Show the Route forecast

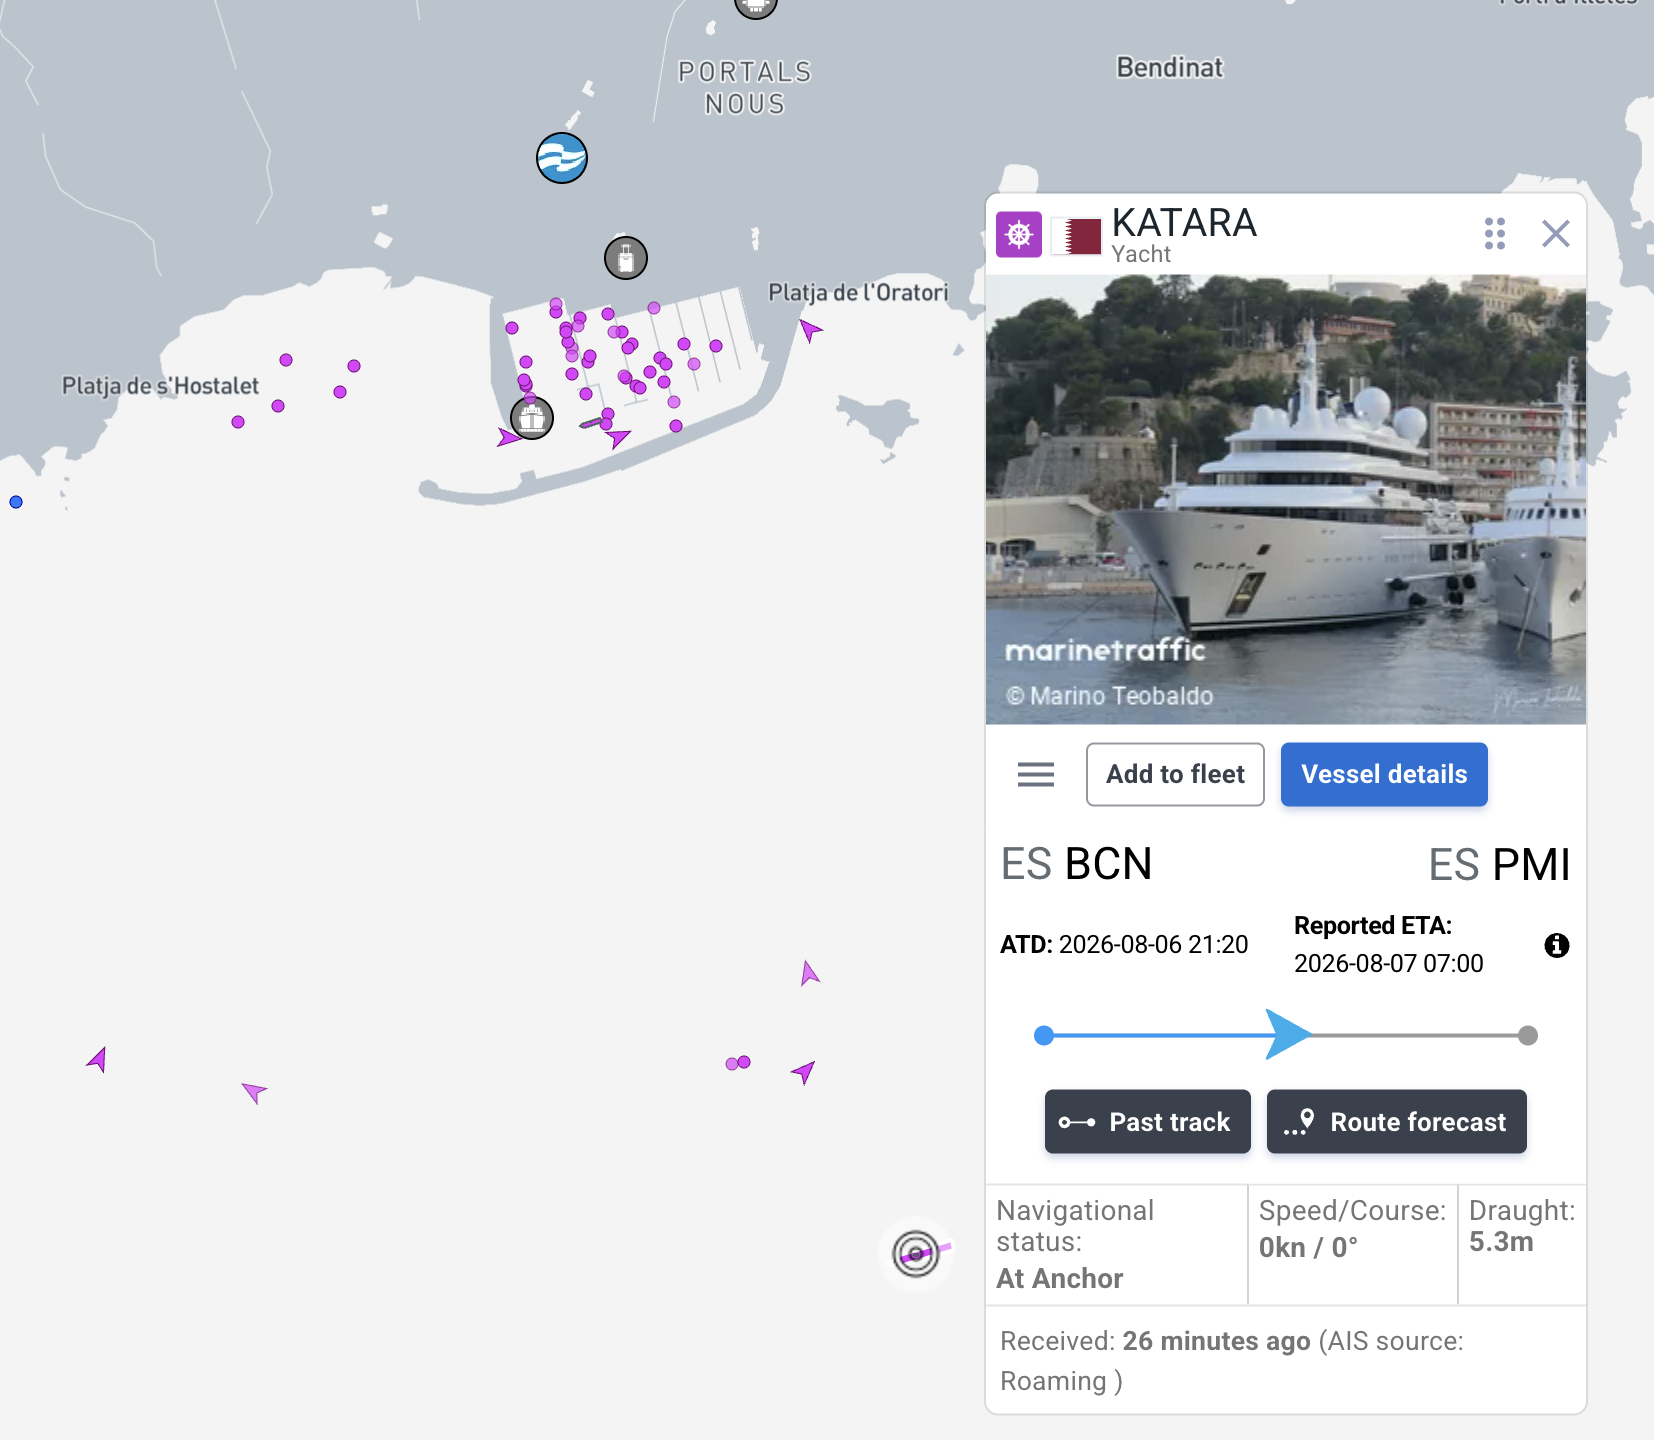coord(1397,1122)
